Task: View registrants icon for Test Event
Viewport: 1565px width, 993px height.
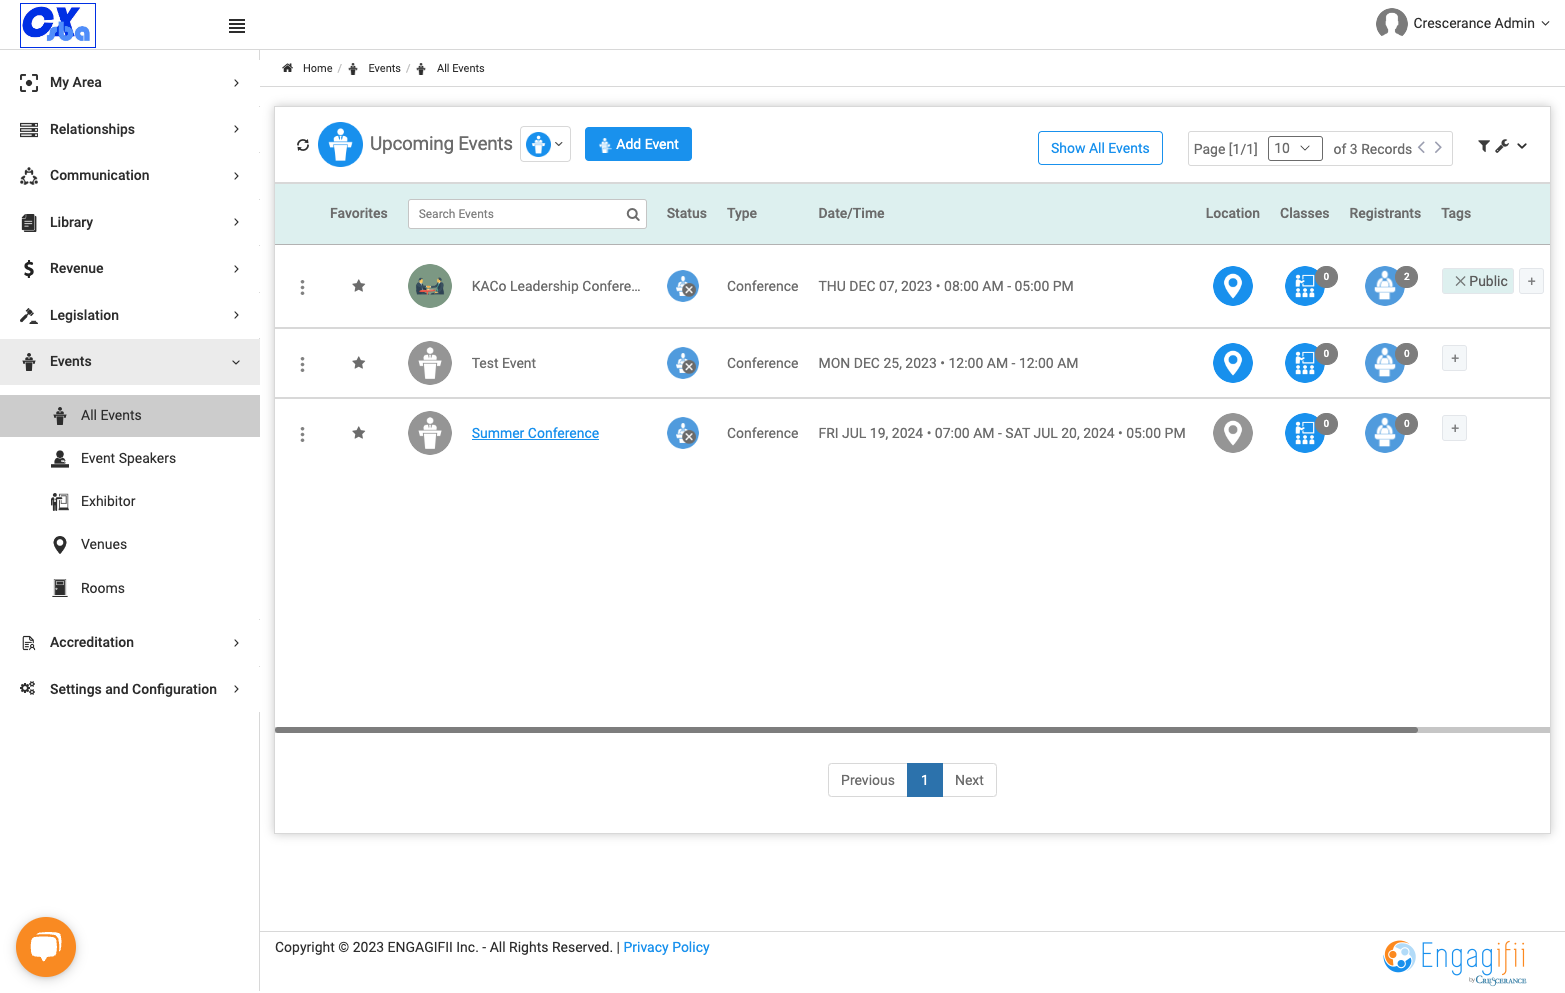Action: click(1385, 363)
